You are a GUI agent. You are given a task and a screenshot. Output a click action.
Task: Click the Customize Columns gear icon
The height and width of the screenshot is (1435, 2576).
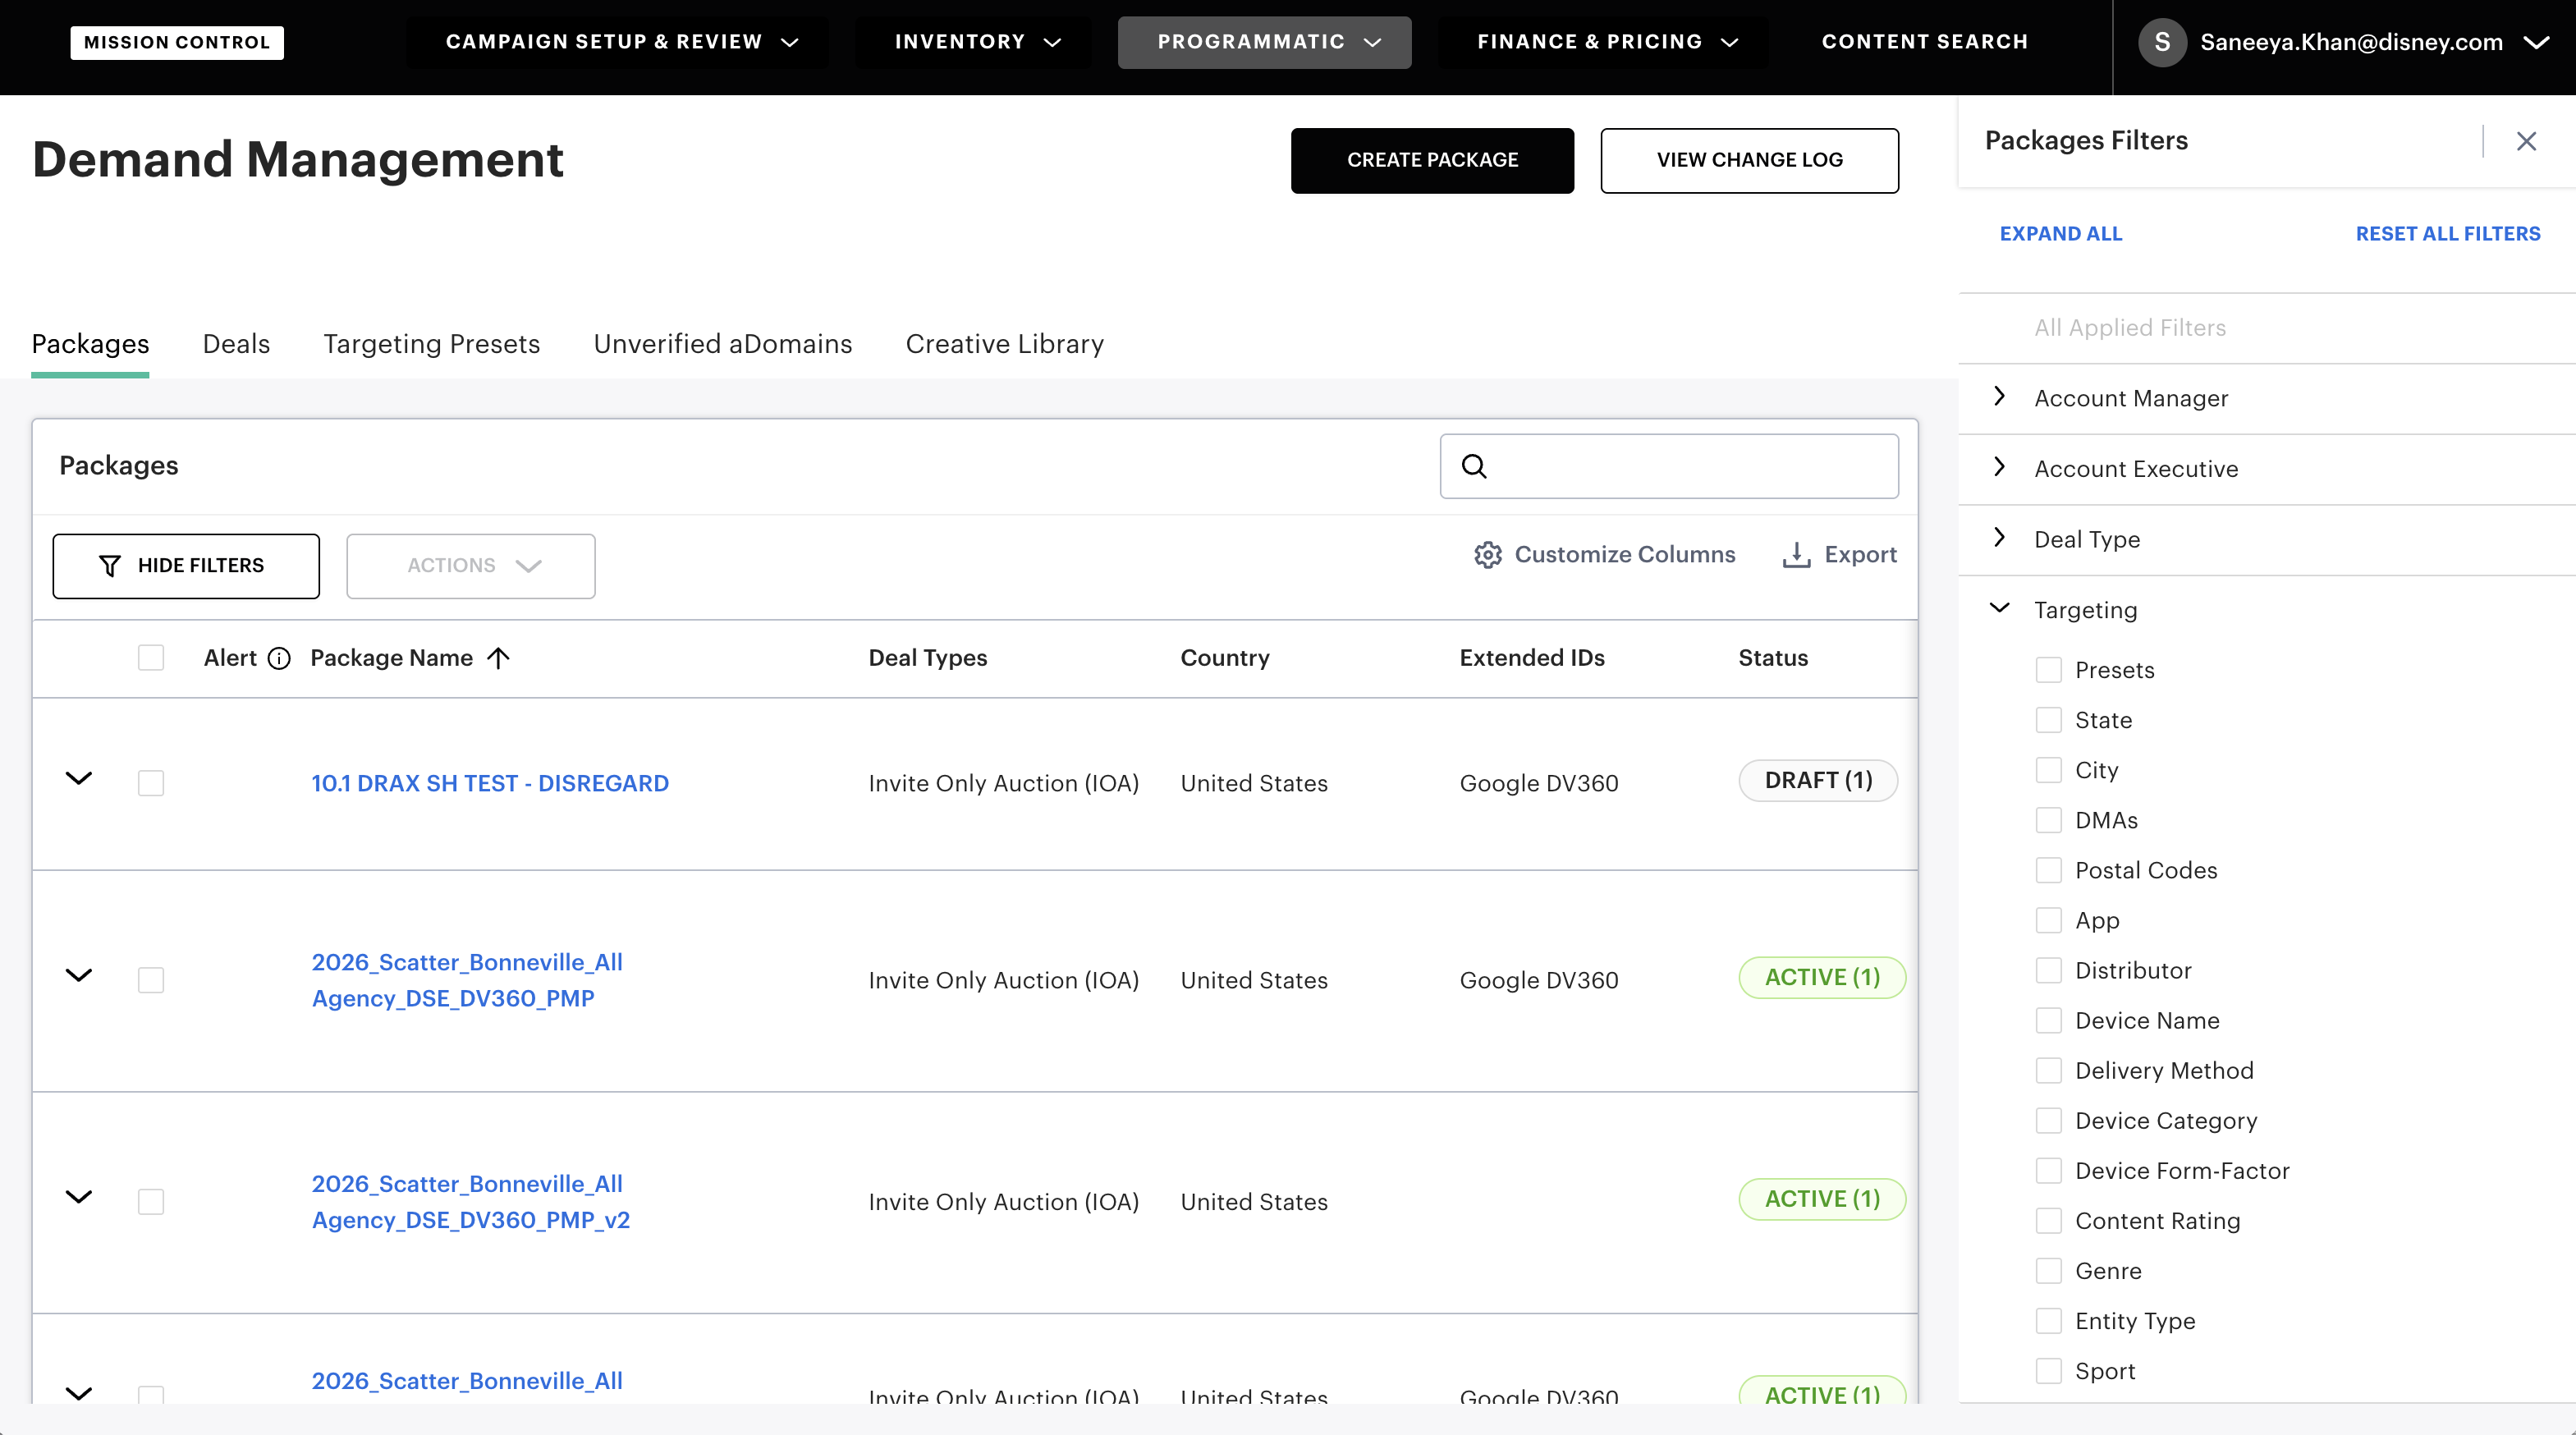1488,555
